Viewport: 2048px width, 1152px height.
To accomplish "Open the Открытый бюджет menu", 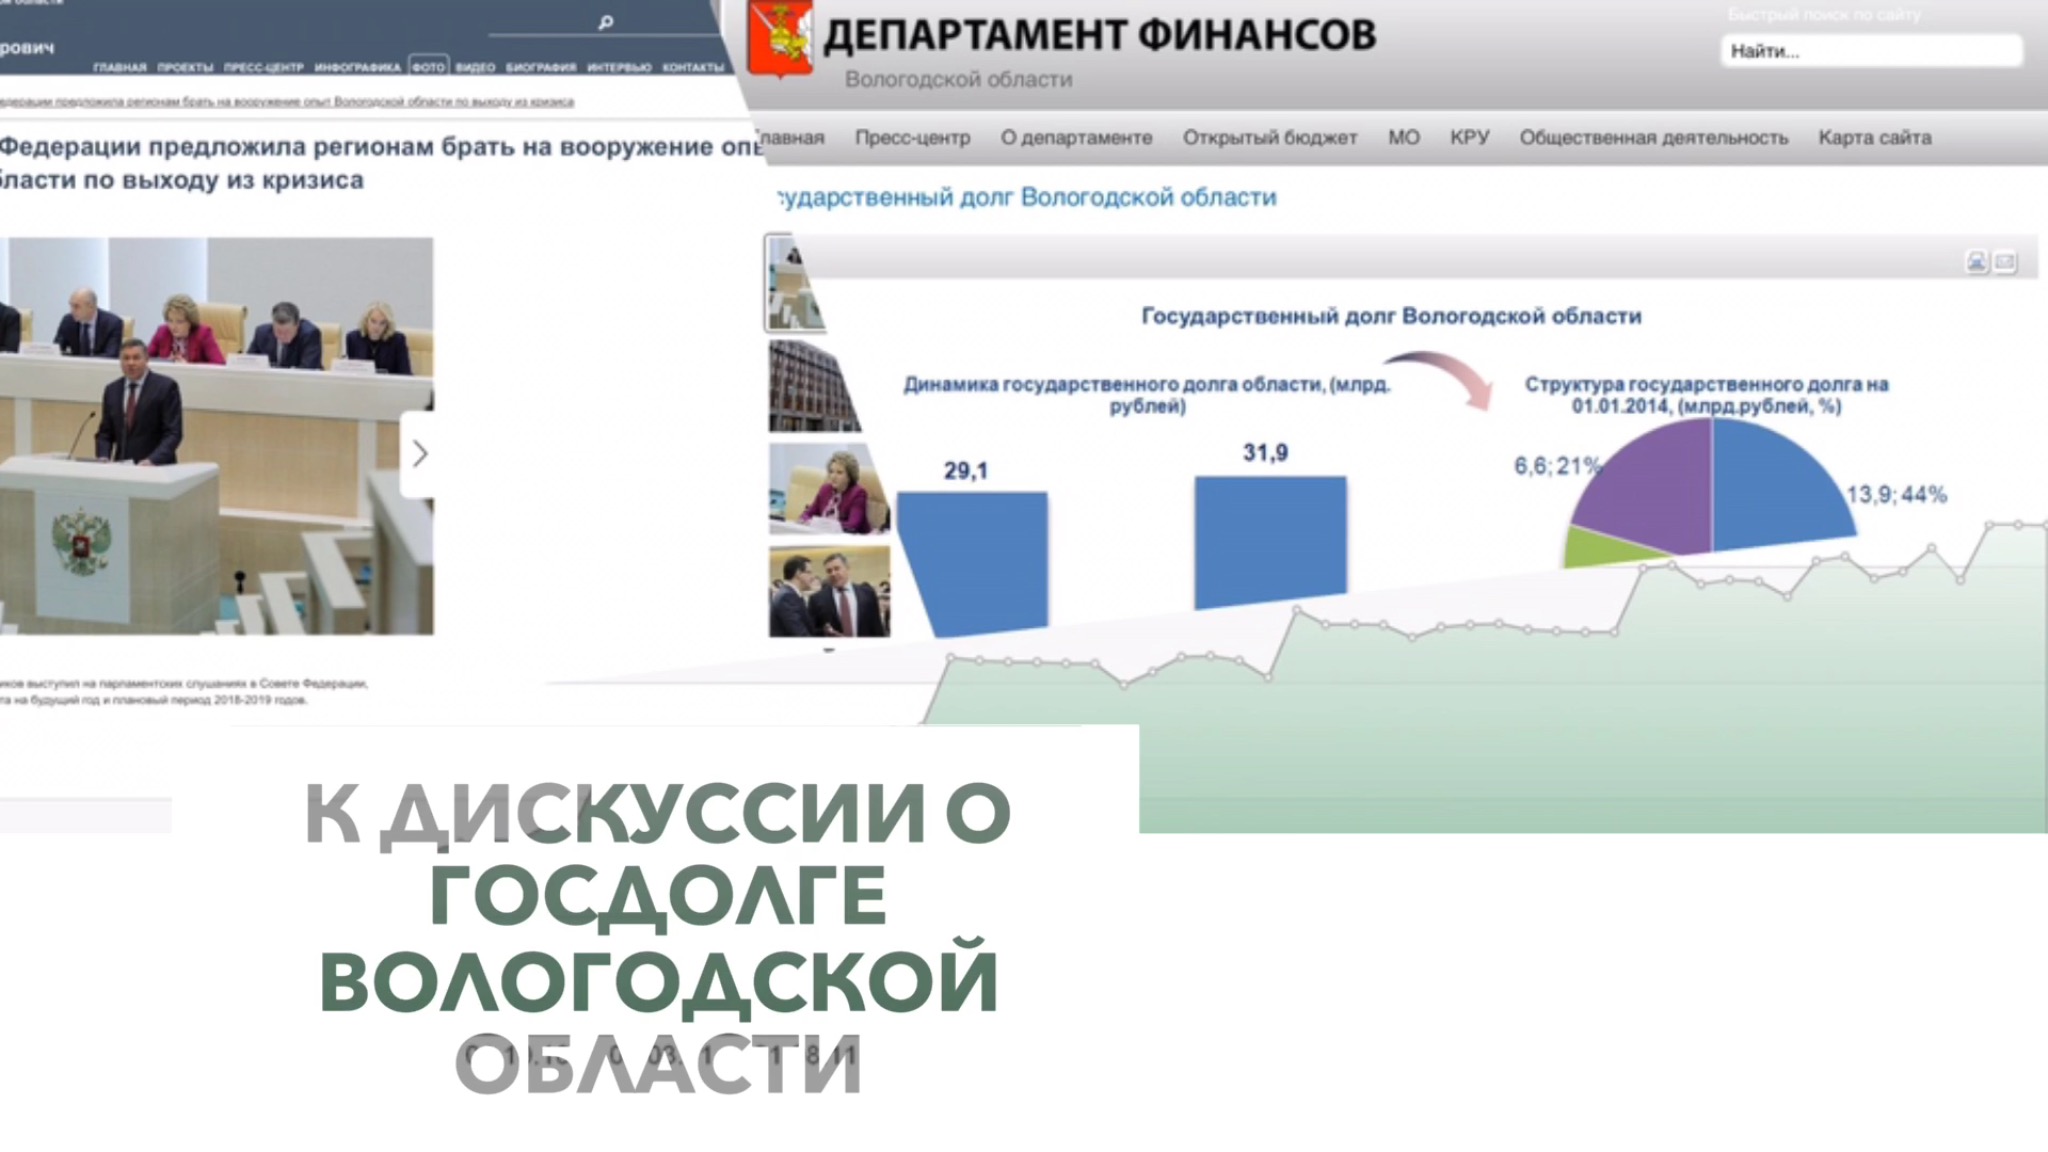I will [x=1269, y=138].
